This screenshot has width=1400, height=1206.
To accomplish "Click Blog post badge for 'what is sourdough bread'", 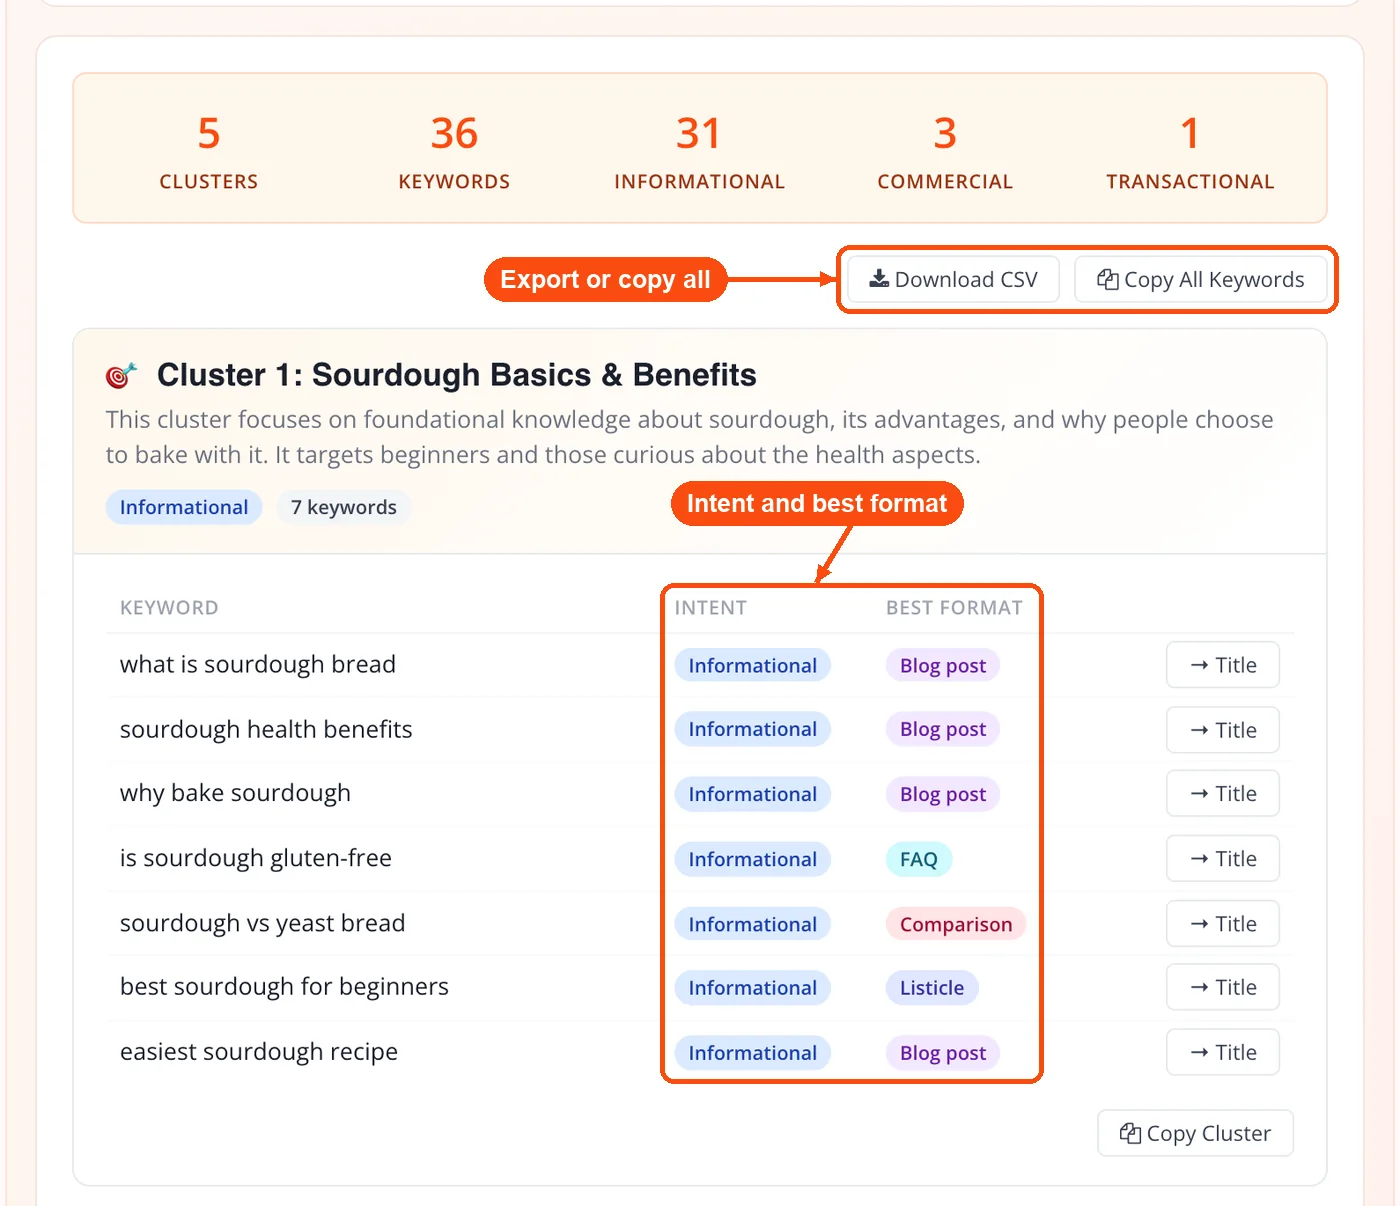I will pyautogui.click(x=943, y=665).
